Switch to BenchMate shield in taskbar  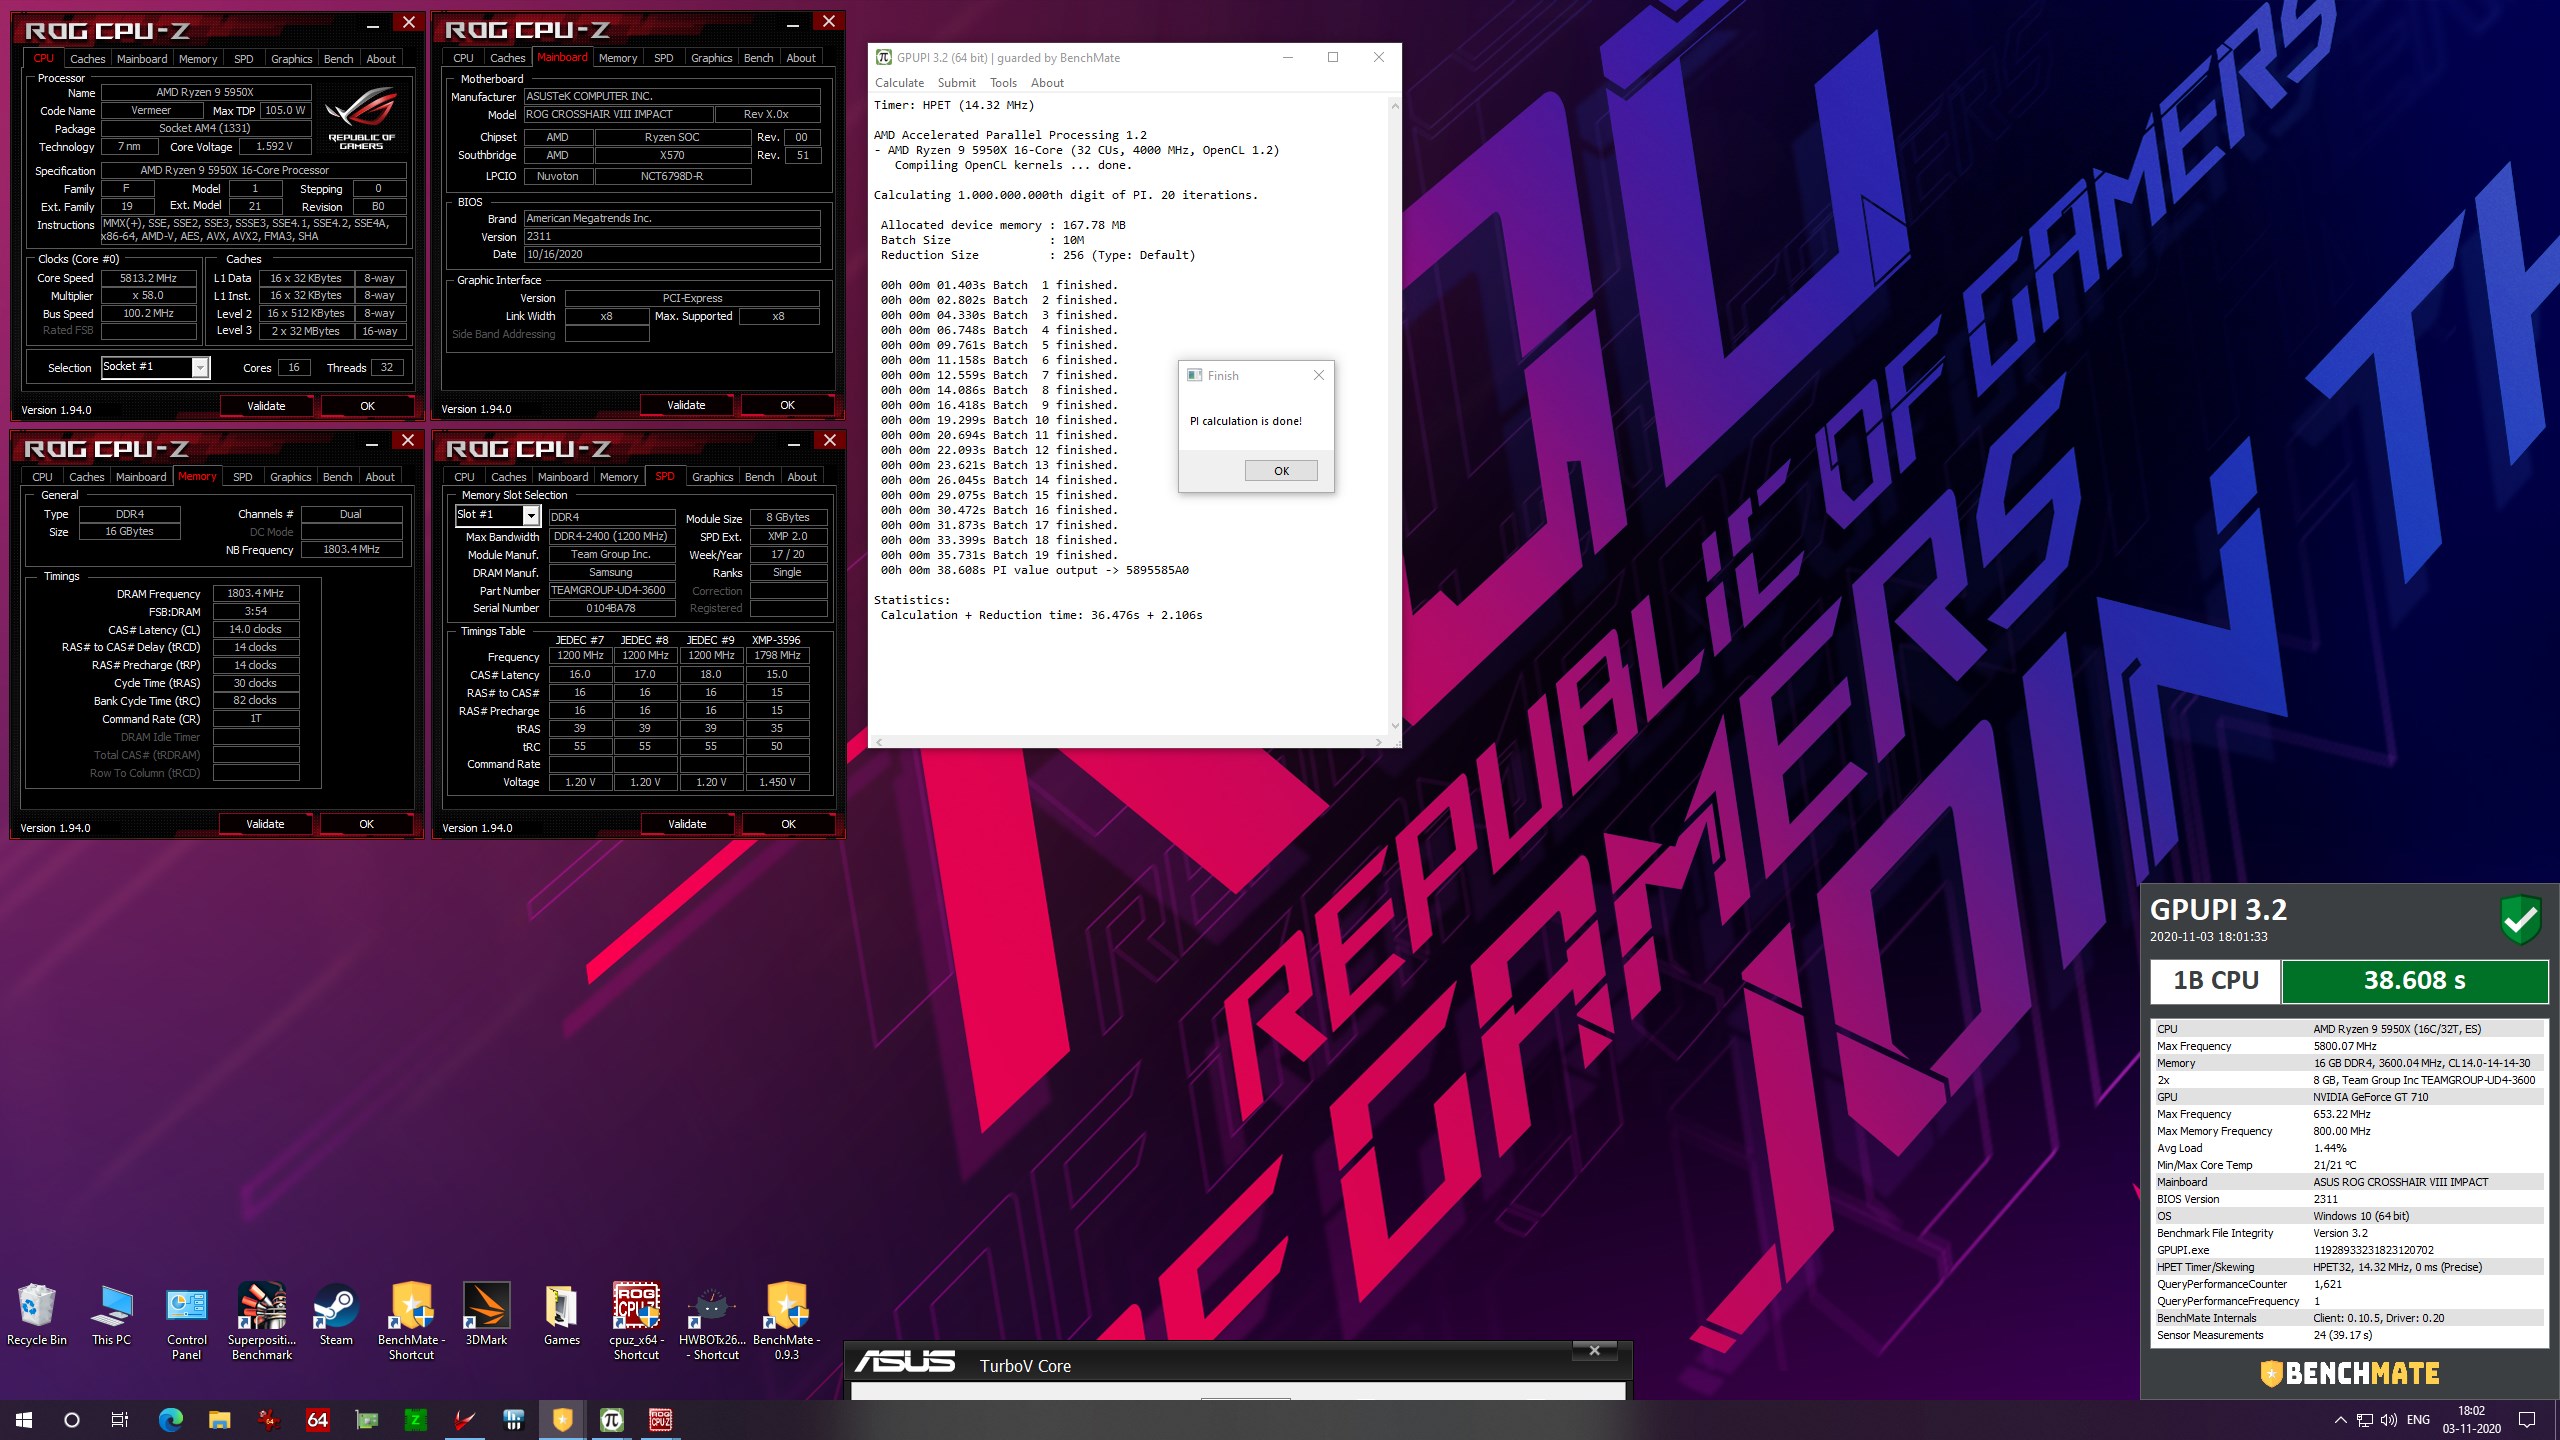pyautogui.click(x=563, y=1419)
